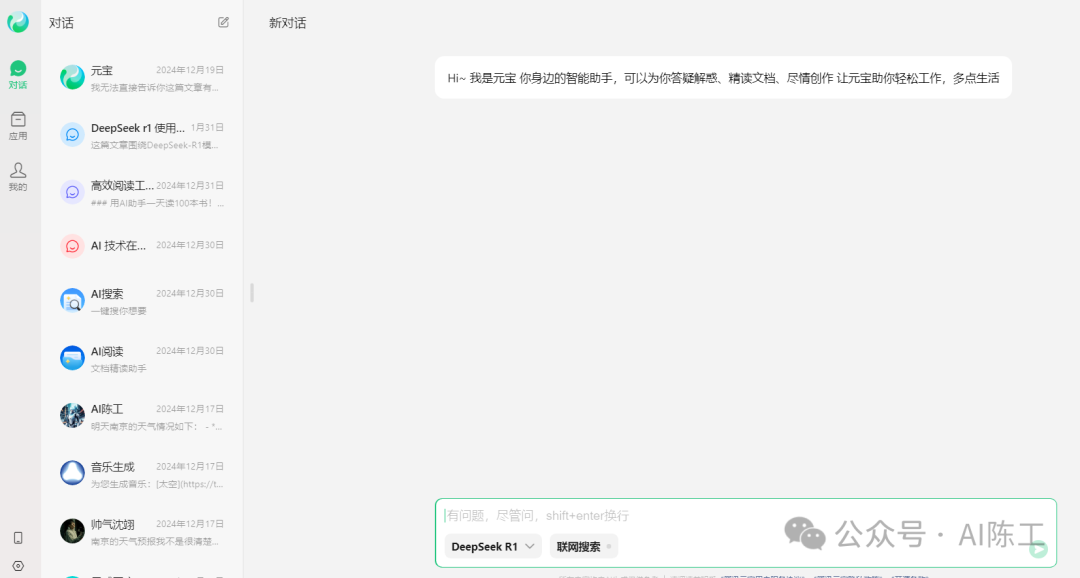
Task: Click the AI阅读 app icon
Action: point(72,358)
